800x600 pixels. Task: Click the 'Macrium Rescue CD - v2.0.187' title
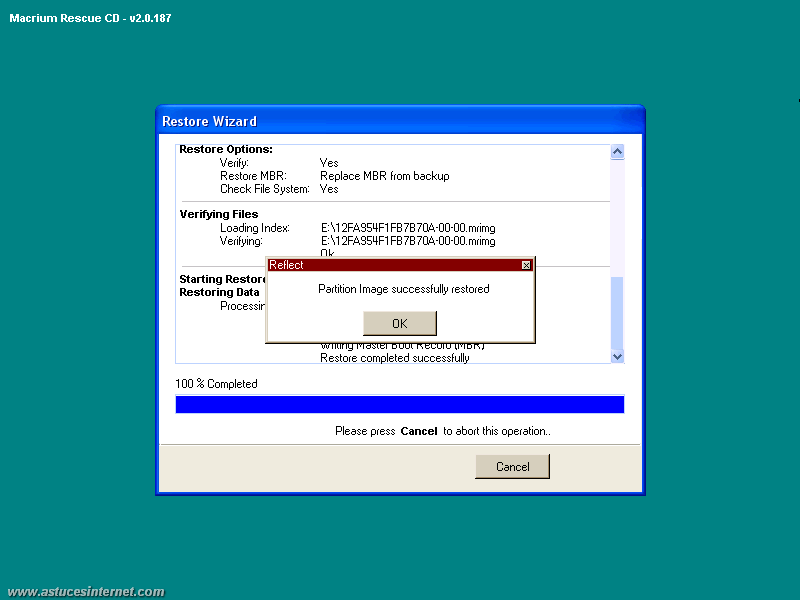click(90, 18)
